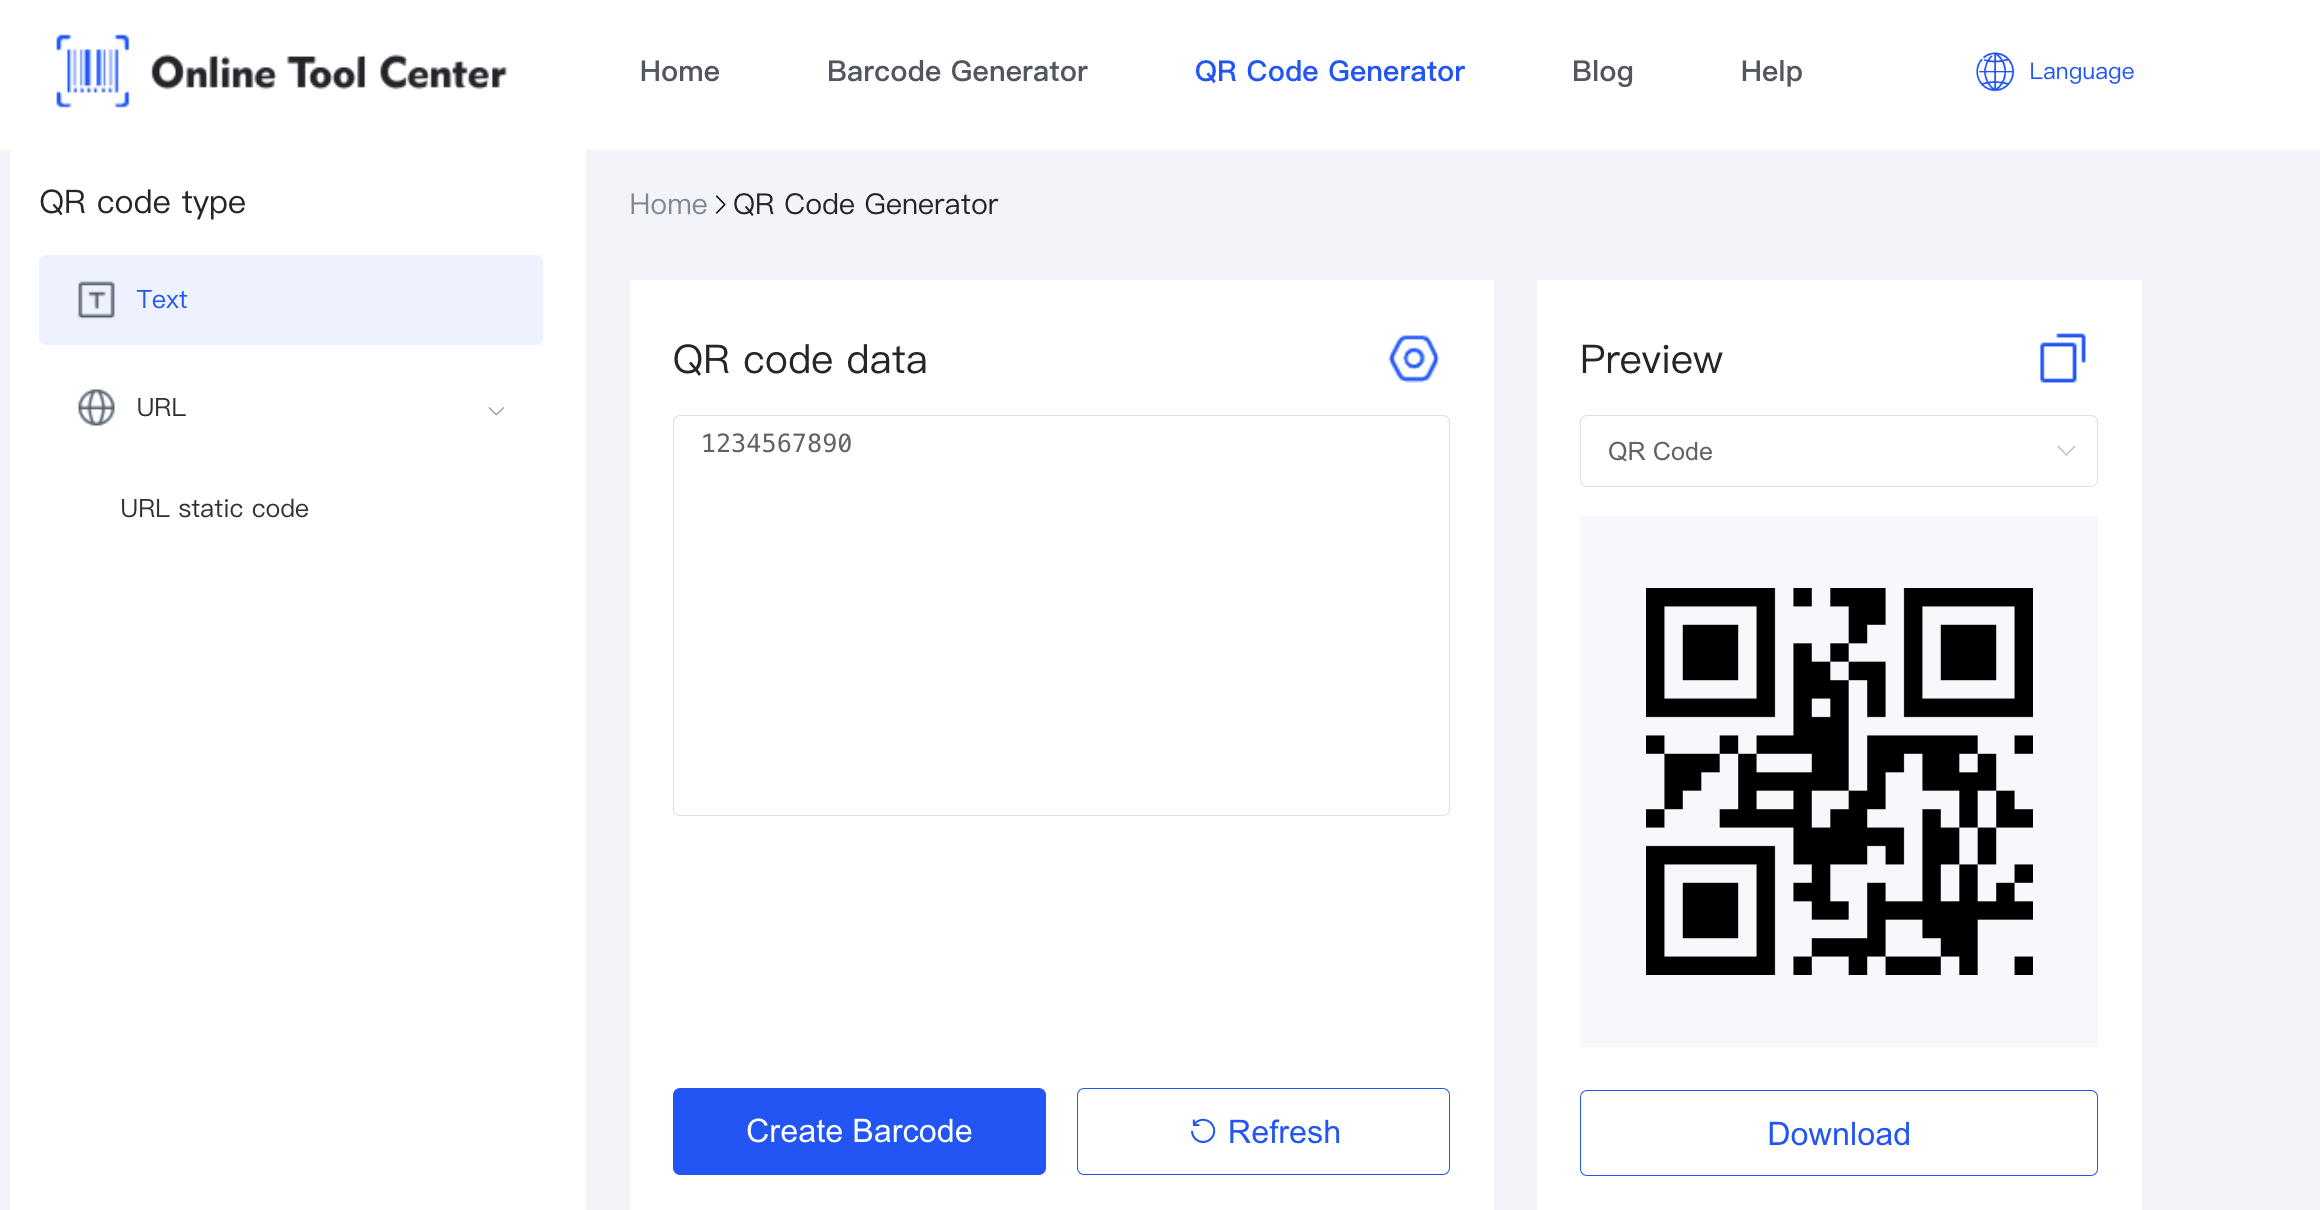Click the Text format bracket icon
The height and width of the screenshot is (1210, 2320).
[x=95, y=299]
